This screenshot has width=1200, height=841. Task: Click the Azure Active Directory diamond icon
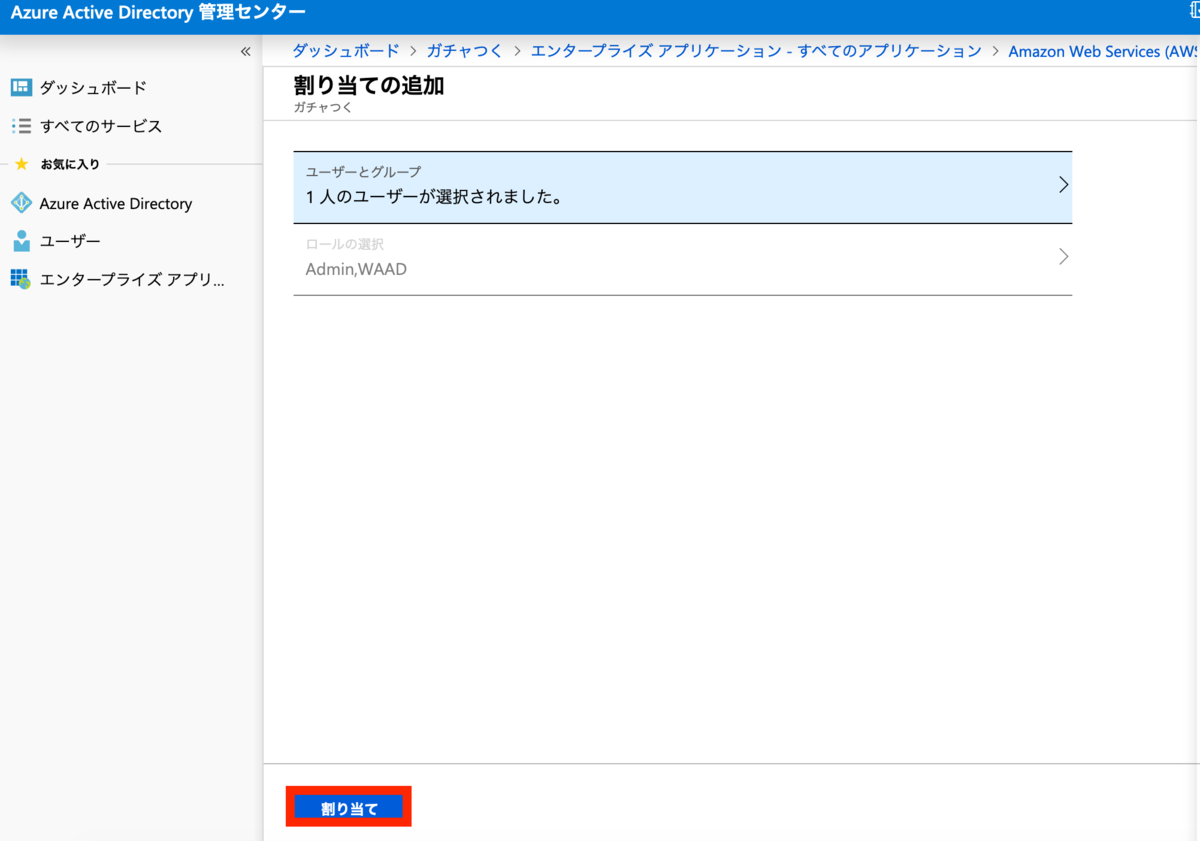(x=21, y=203)
